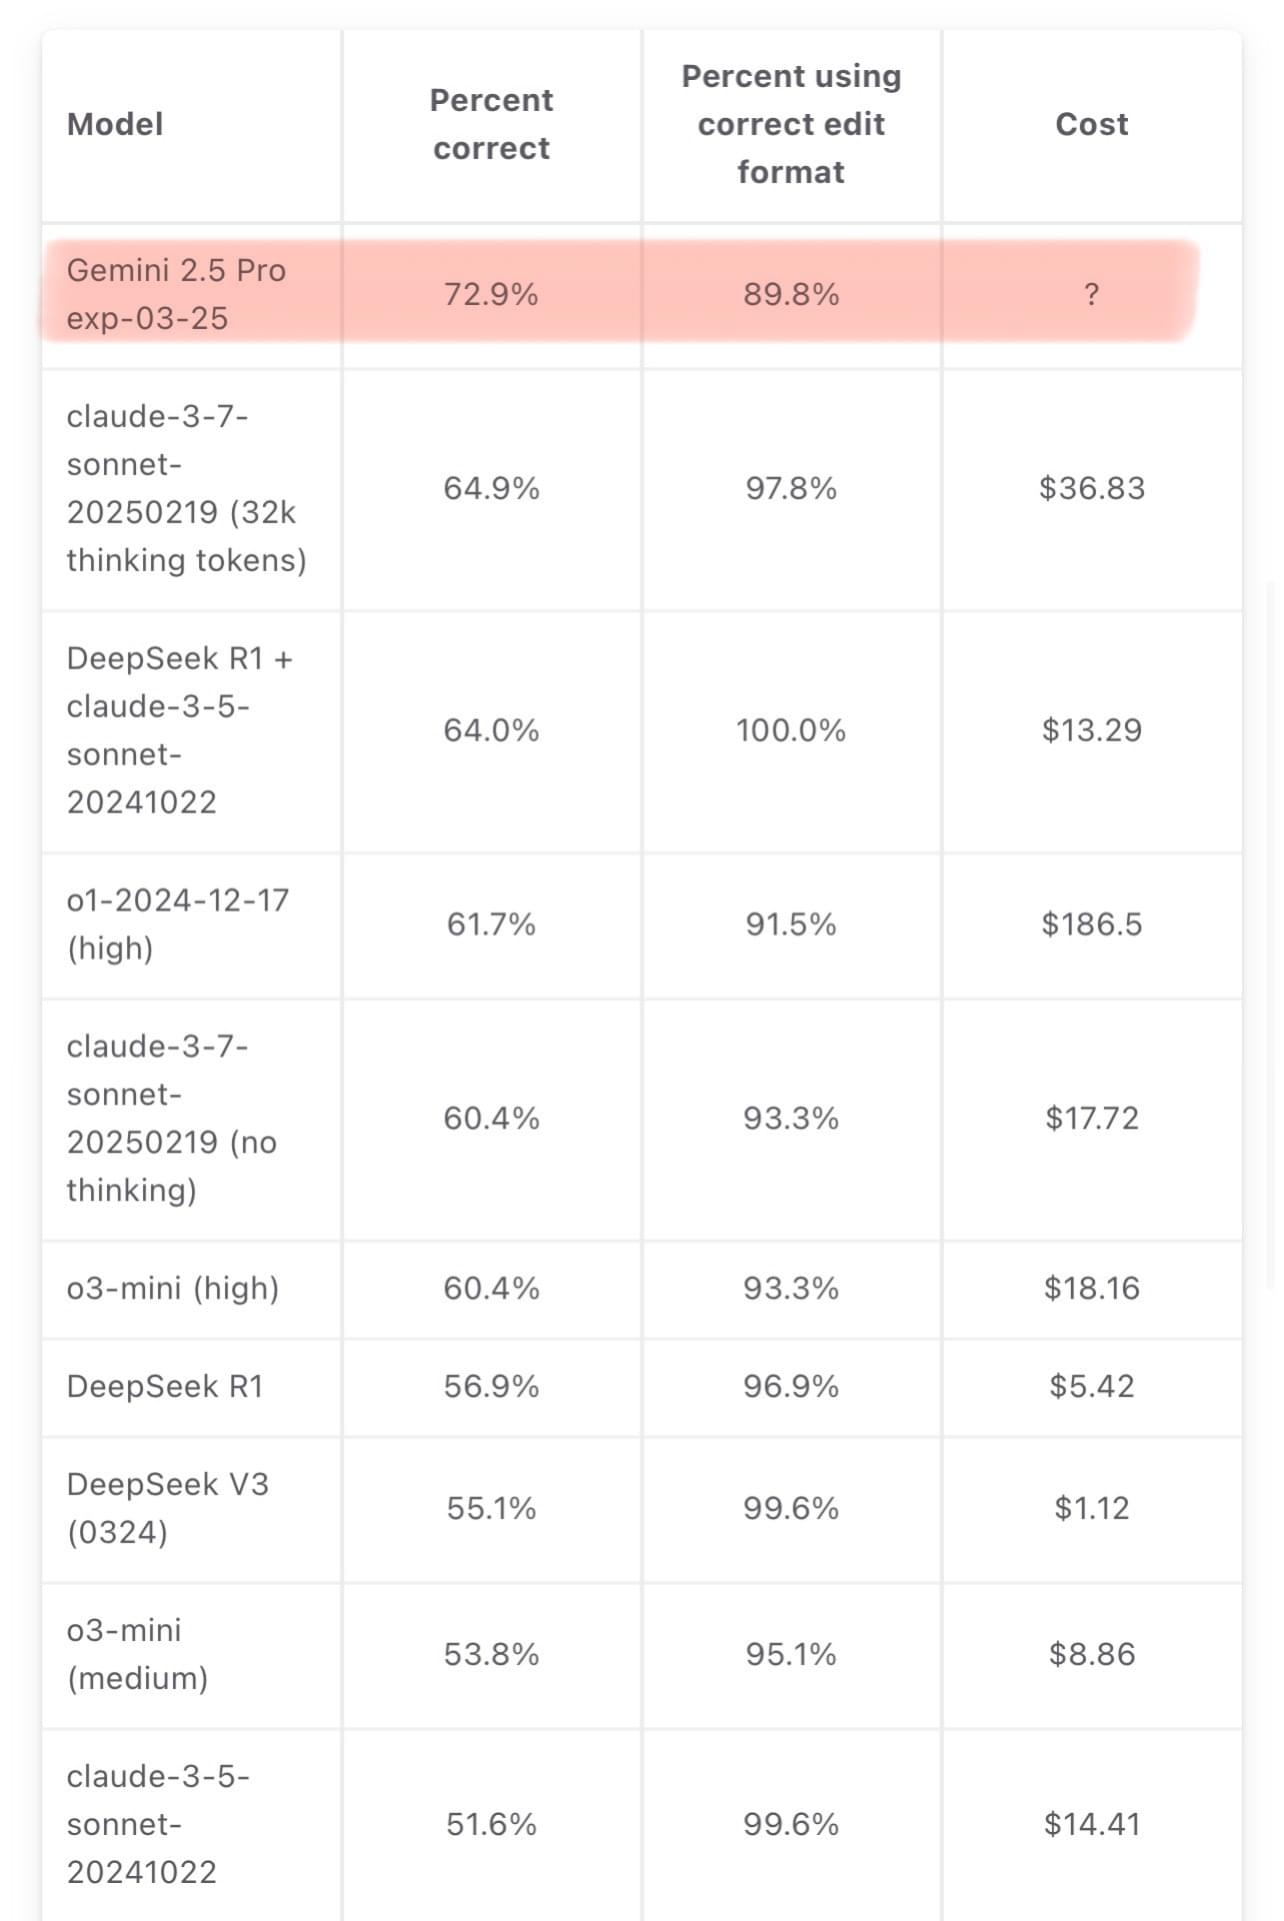This screenshot has height=1921, width=1284.
Task: Click the Cost column header
Action: point(1091,124)
